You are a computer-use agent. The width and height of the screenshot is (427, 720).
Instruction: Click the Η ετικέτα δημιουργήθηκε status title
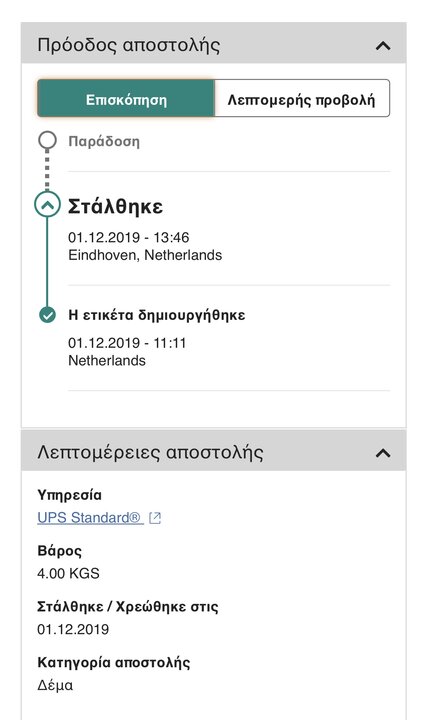(157, 315)
